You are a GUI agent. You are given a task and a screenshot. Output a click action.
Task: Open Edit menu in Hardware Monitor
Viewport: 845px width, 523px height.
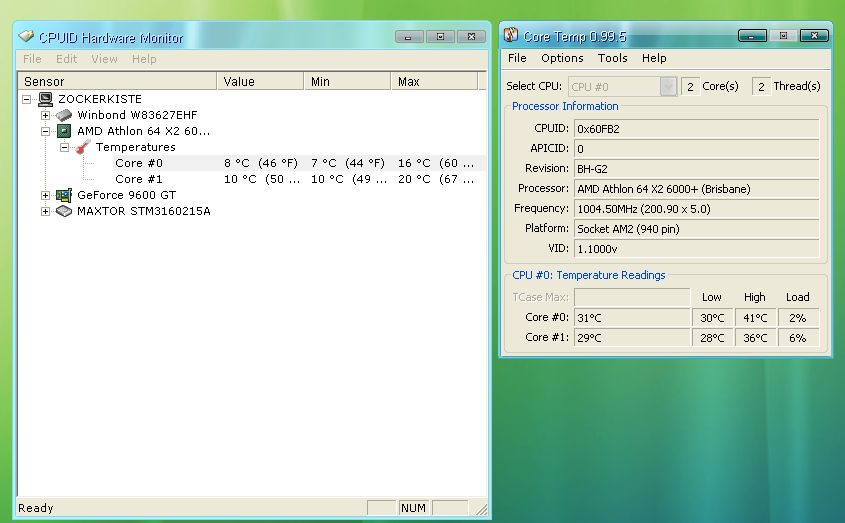(x=66, y=59)
